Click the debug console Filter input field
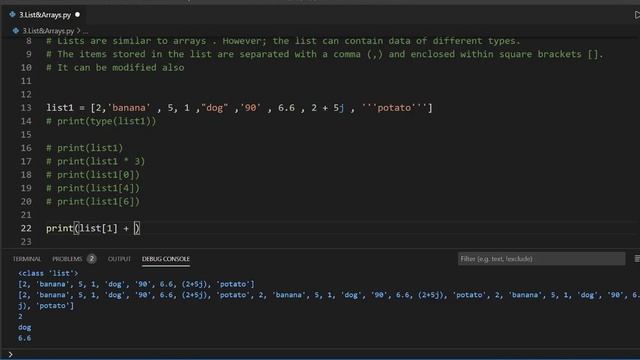The height and width of the screenshot is (360, 640). point(541,258)
